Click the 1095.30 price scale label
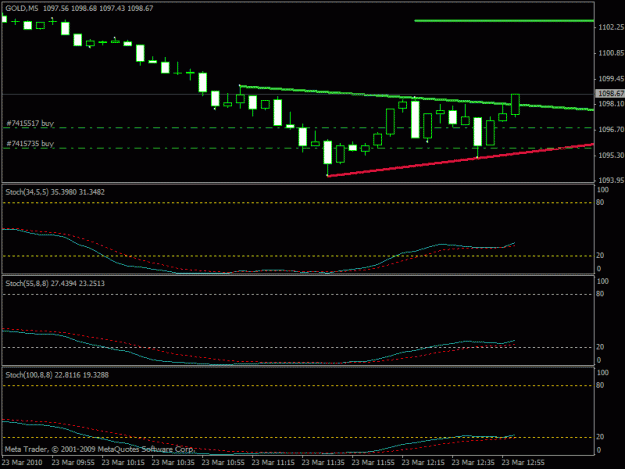This screenshot has height=469, width=625. [611, 155]
